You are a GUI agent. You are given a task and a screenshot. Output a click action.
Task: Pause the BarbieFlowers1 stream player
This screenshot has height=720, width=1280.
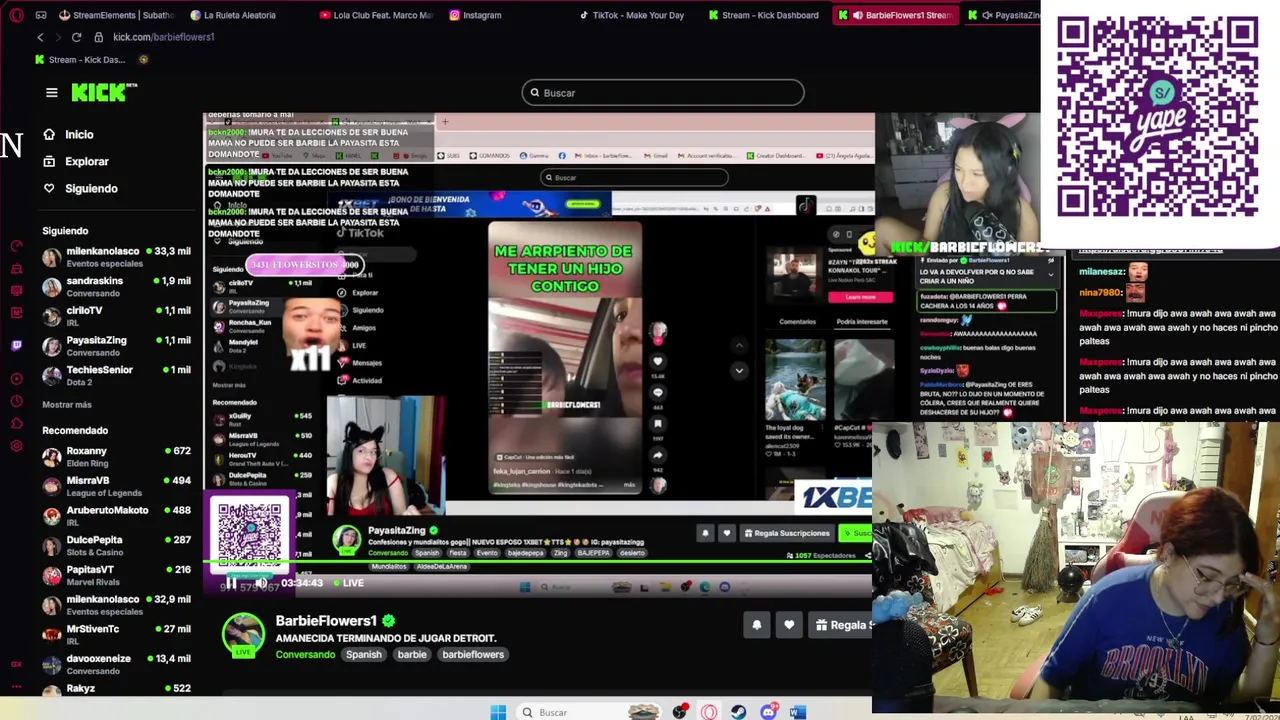pyautogui.click(x=229, y=583)
